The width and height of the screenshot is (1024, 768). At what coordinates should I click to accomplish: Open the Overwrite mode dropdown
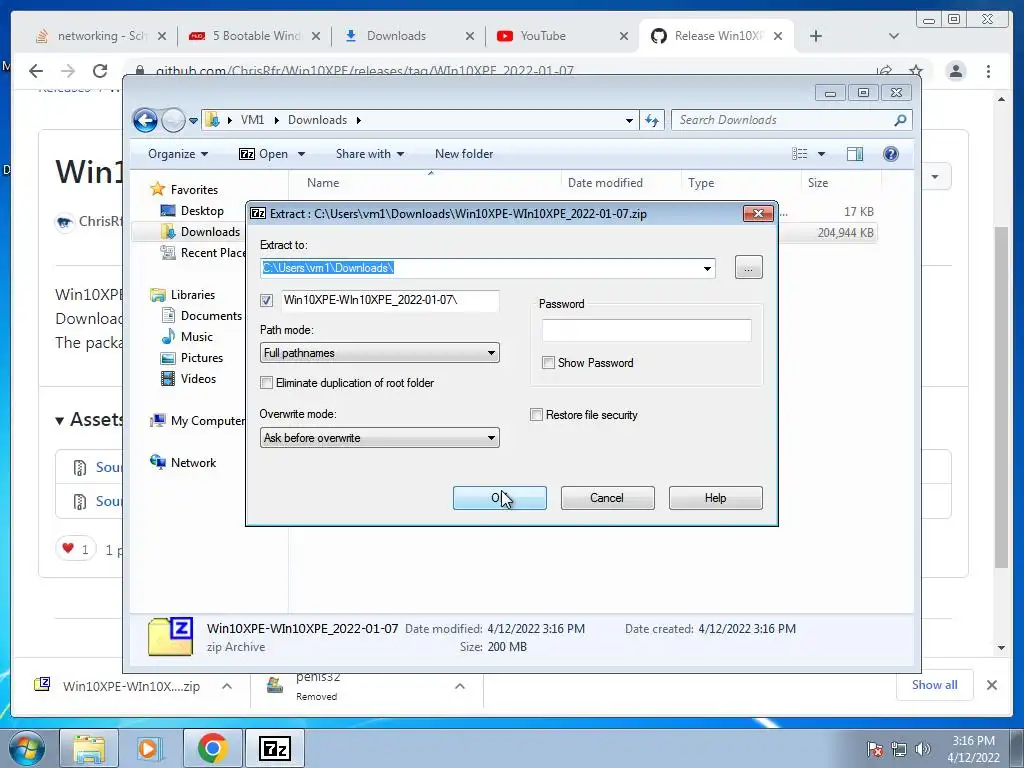point(379,438)
